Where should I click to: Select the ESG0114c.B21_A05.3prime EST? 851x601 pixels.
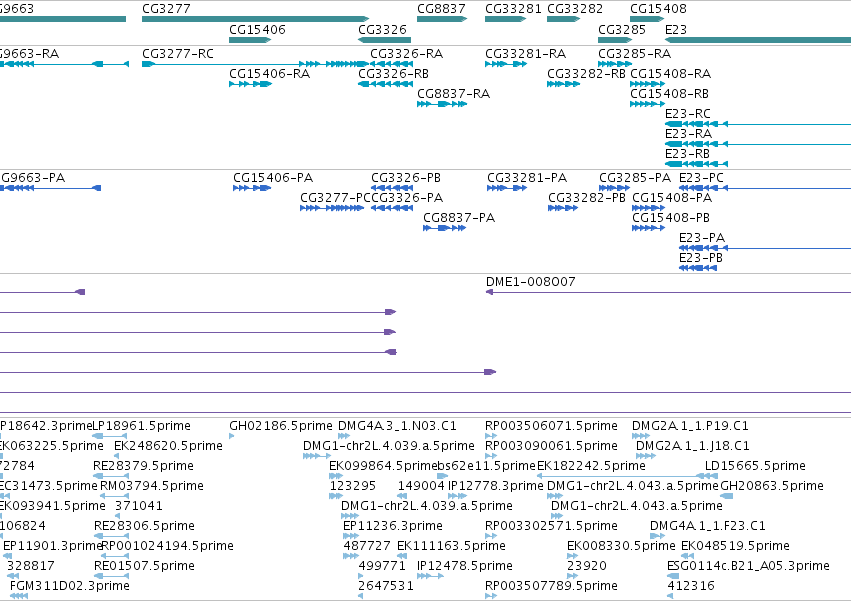(x=673, y=577)
